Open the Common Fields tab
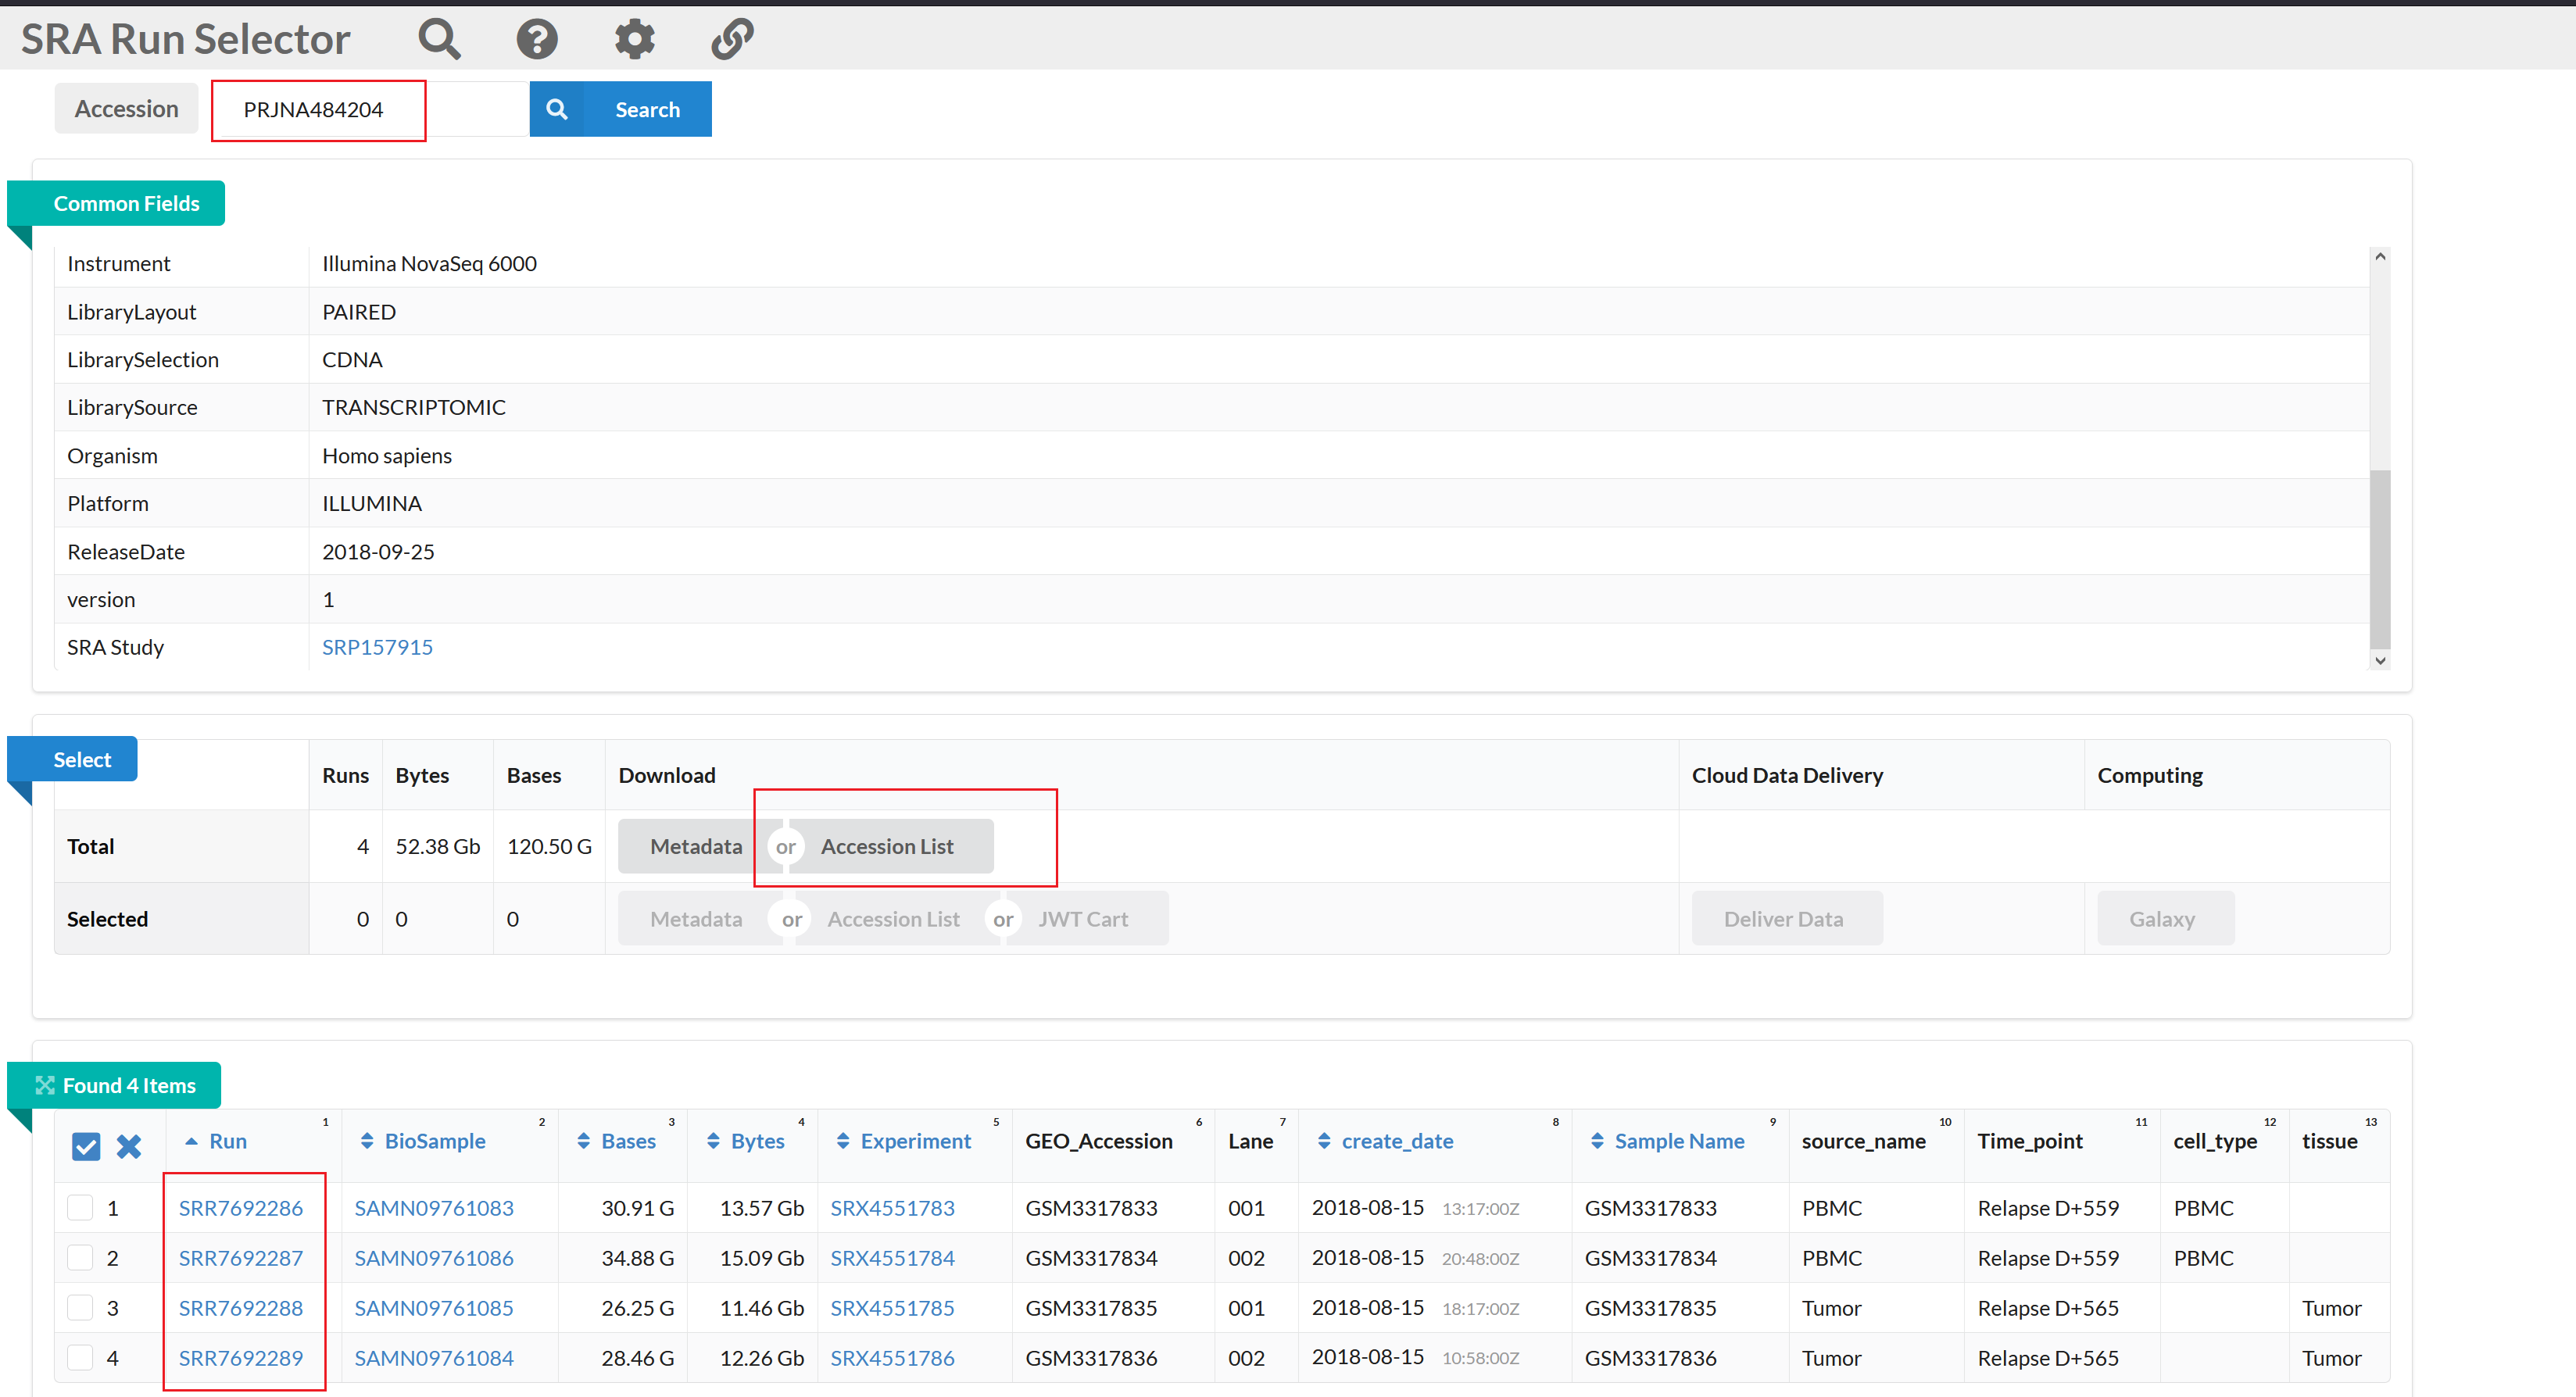 pos(126,203)
